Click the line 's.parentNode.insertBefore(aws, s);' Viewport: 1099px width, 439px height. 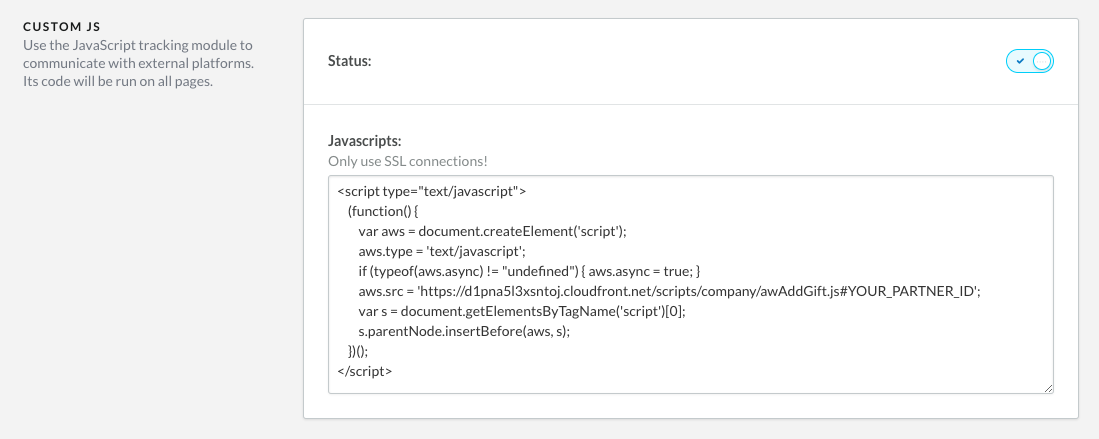coord(464,331)
